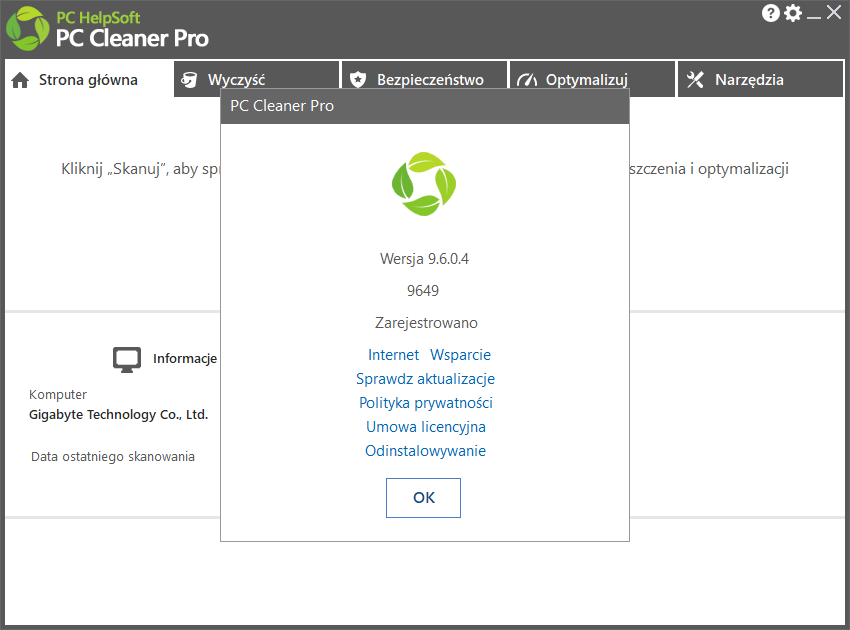The width and height of the screenshot is (850, 630).
Task: Click the Komputer label
Action: click(x=58, y=395)
